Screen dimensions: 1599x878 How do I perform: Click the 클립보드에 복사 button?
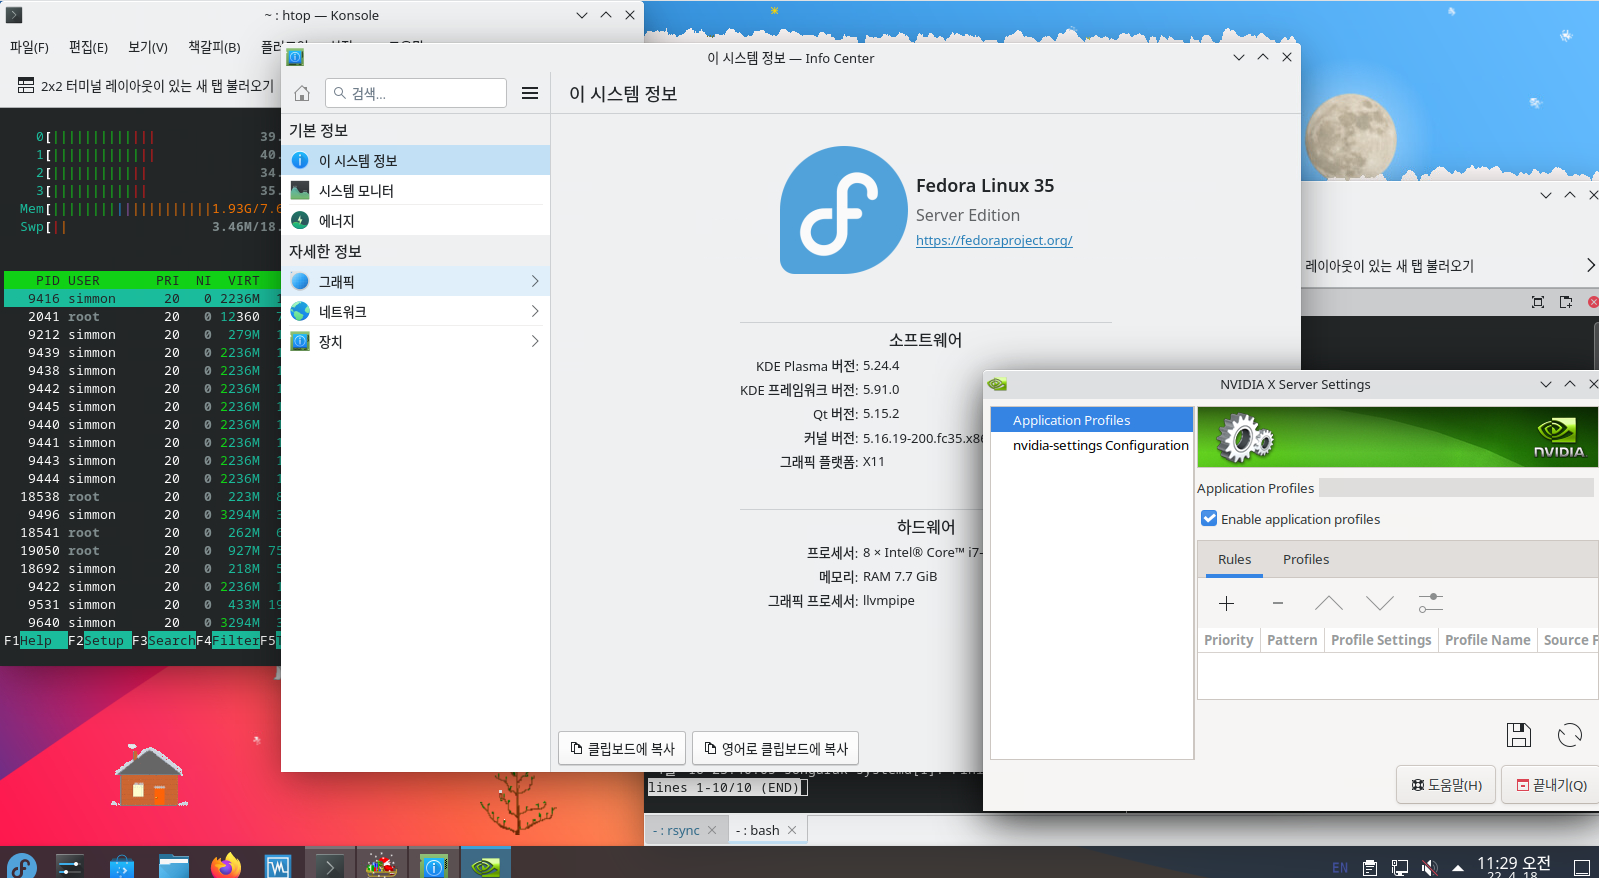coord(622,748)
